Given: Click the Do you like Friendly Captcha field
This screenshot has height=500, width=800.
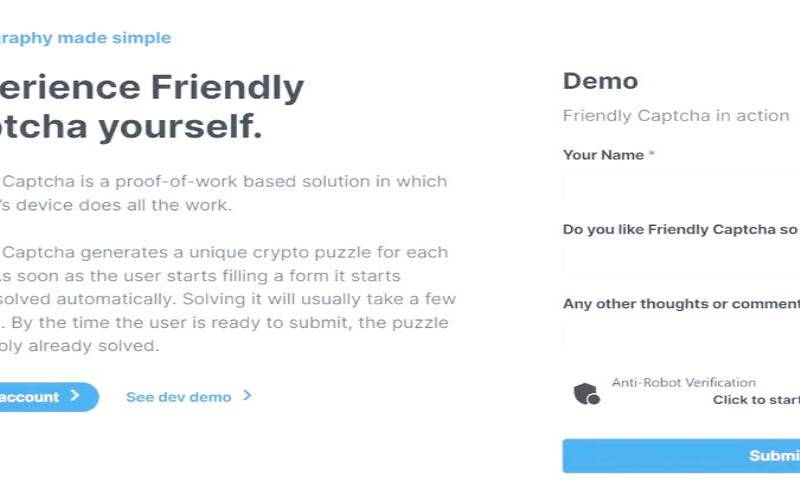Looking at the screenshot, I should coord(681,262).
